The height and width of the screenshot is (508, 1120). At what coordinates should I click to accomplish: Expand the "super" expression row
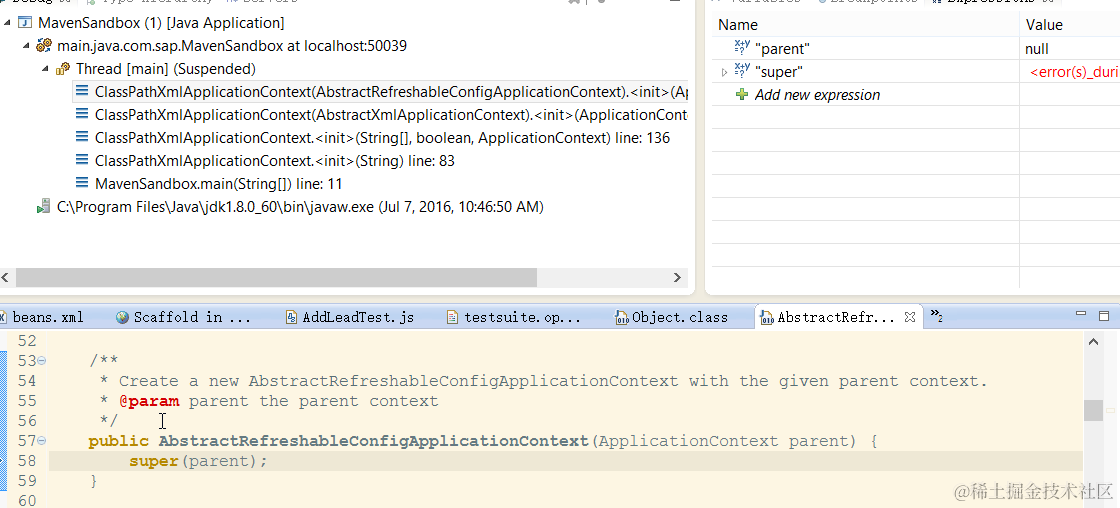click(724, 72)
